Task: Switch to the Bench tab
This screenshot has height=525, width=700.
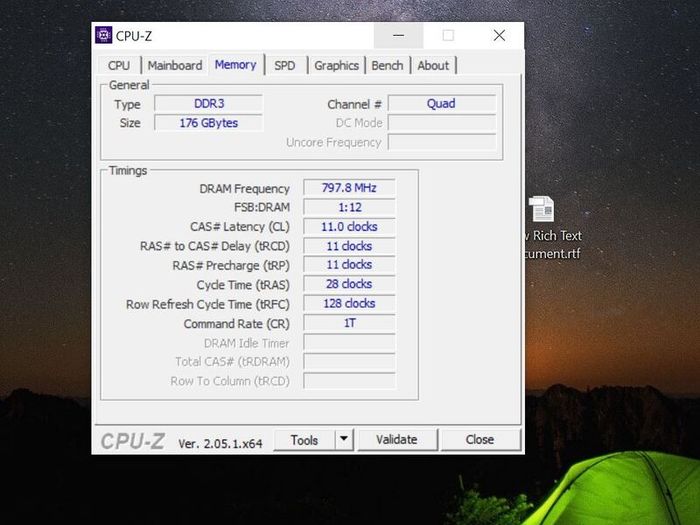Action: point(388,66)
